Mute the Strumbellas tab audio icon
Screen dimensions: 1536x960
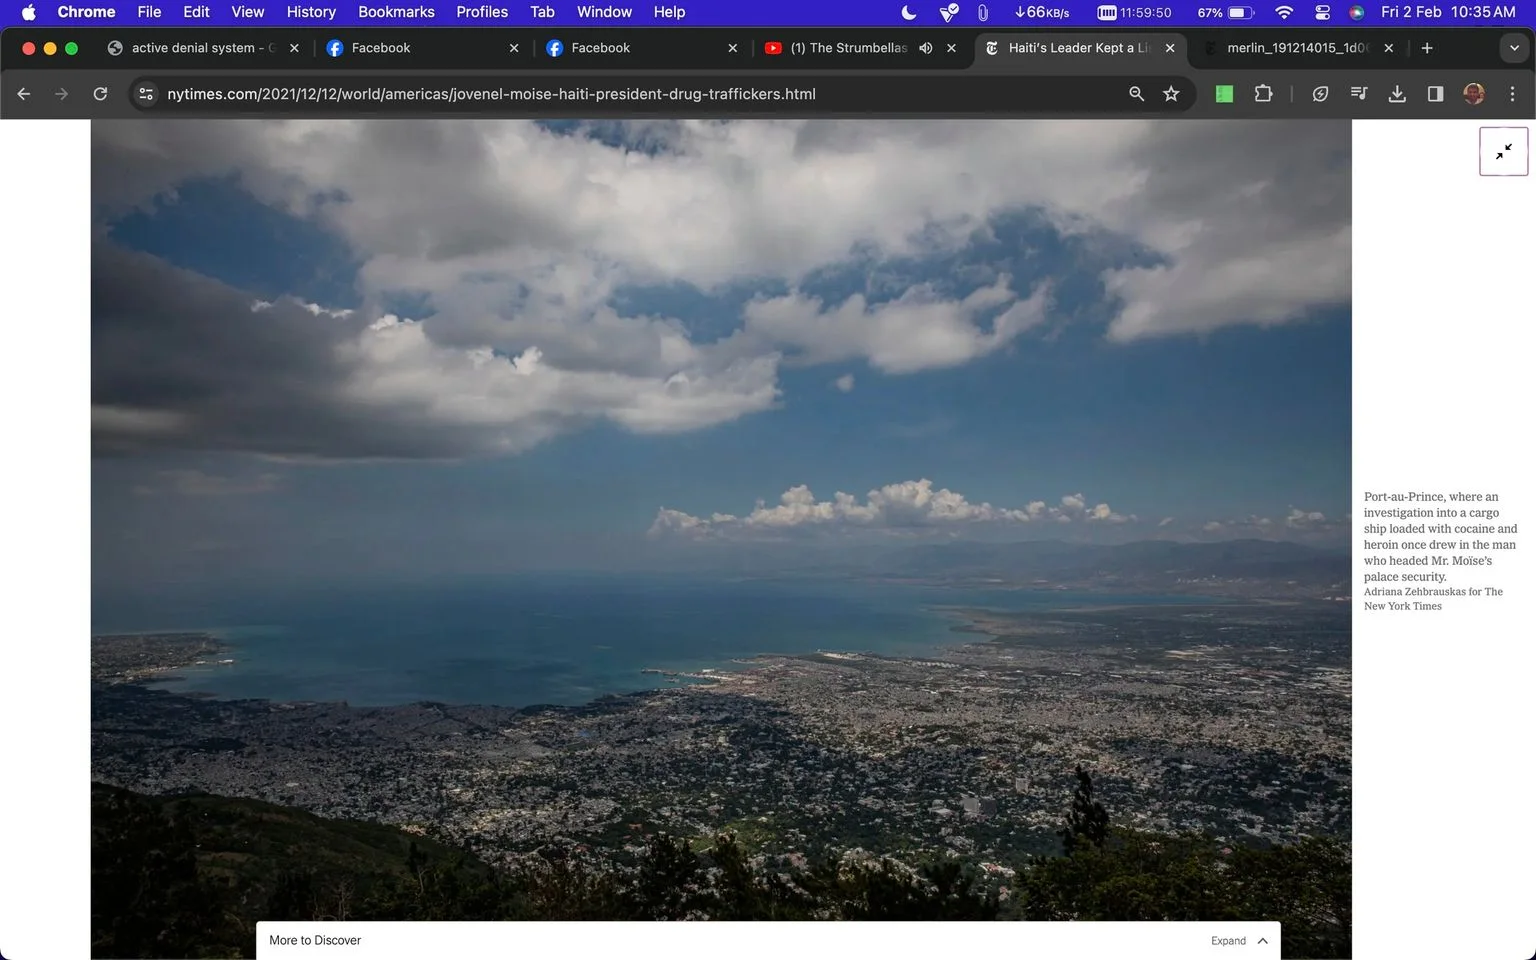coord(926,48)
